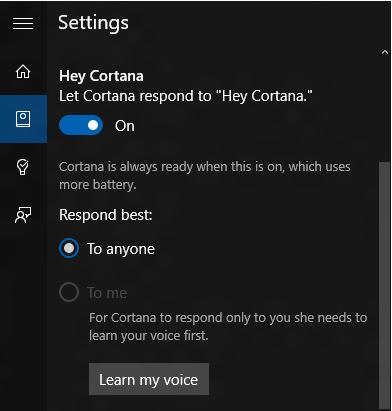Screen dimensions: 392x411
Task: Click the vertical scrollbar thumb
Action: coord(384,285)
